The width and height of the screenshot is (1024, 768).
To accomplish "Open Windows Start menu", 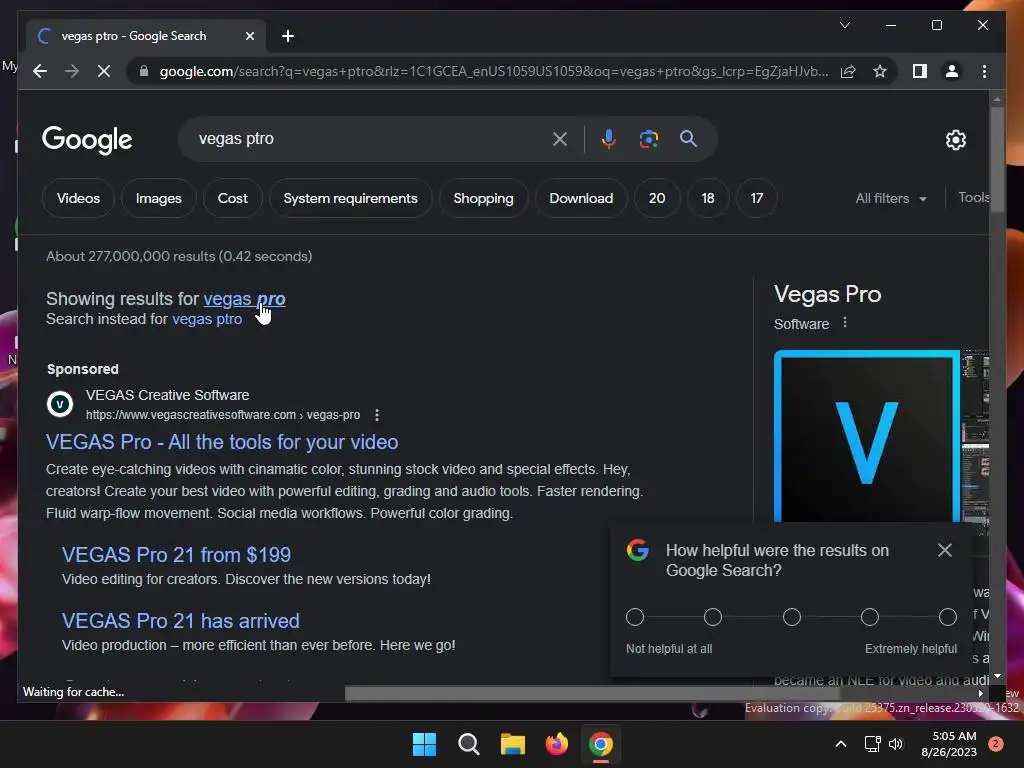I will coord(424,744).
